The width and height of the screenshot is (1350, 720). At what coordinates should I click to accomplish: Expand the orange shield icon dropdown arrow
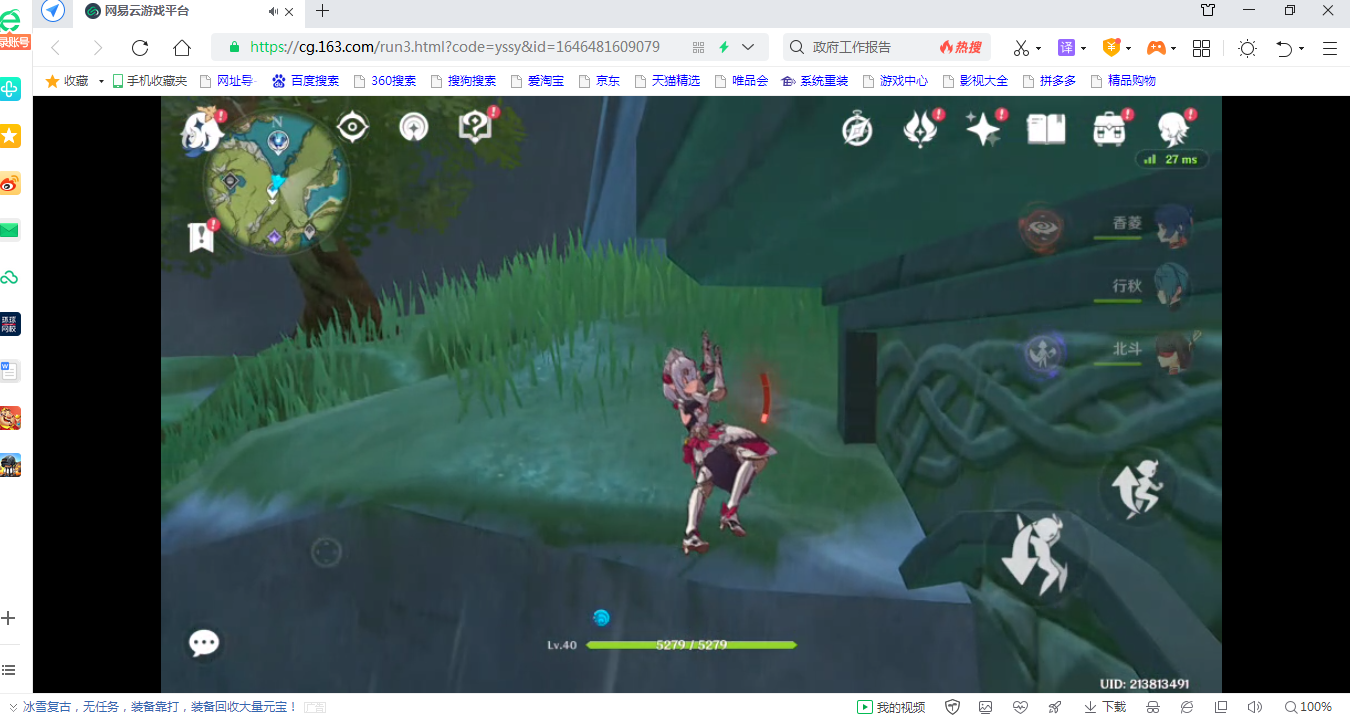point(1128,48)
